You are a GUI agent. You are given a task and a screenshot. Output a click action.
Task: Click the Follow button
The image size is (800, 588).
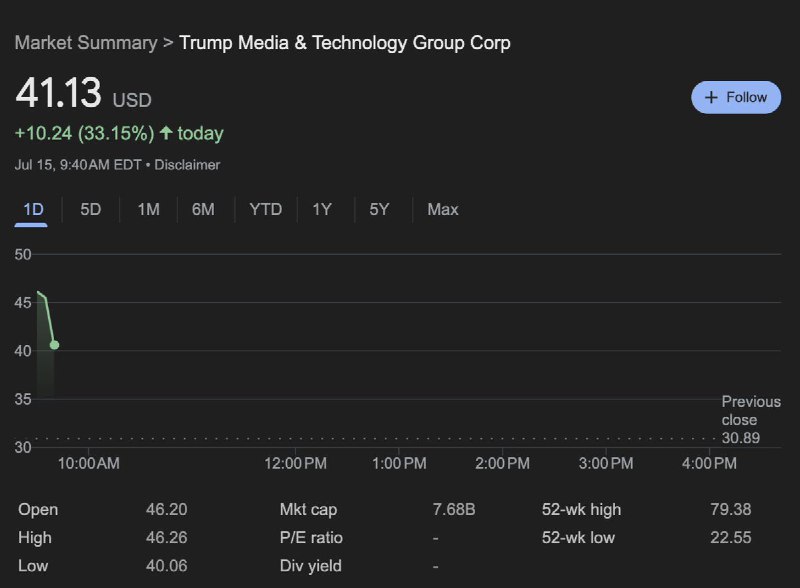coord(736,97)
